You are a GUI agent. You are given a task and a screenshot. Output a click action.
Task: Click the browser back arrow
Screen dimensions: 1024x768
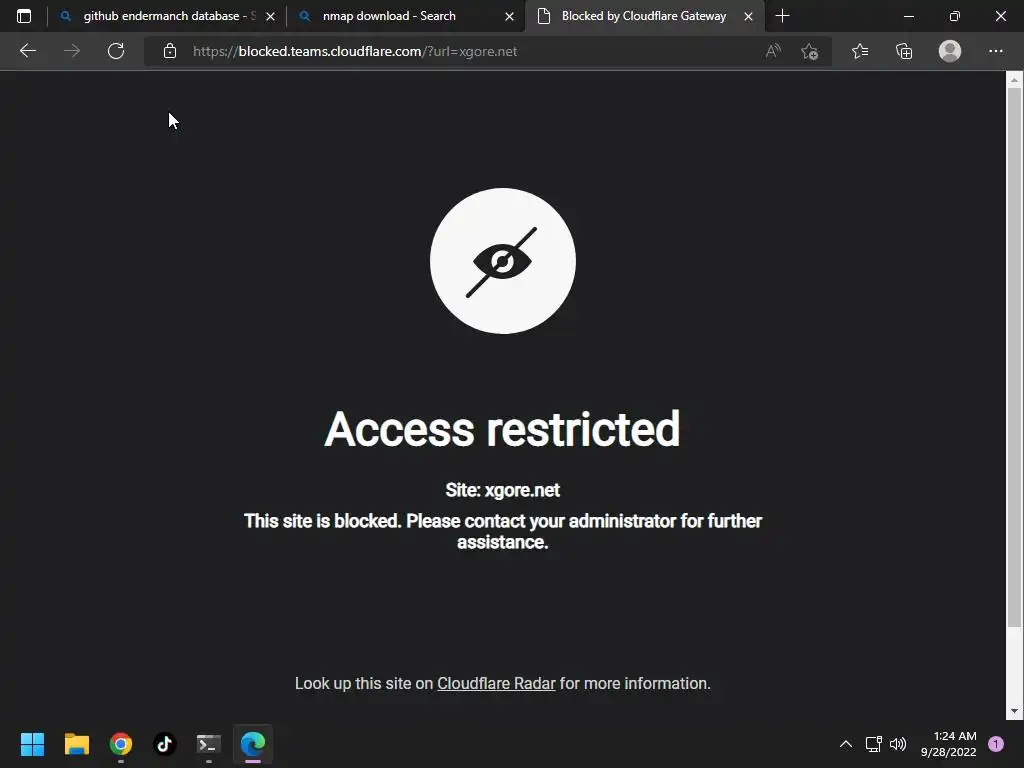27,51
